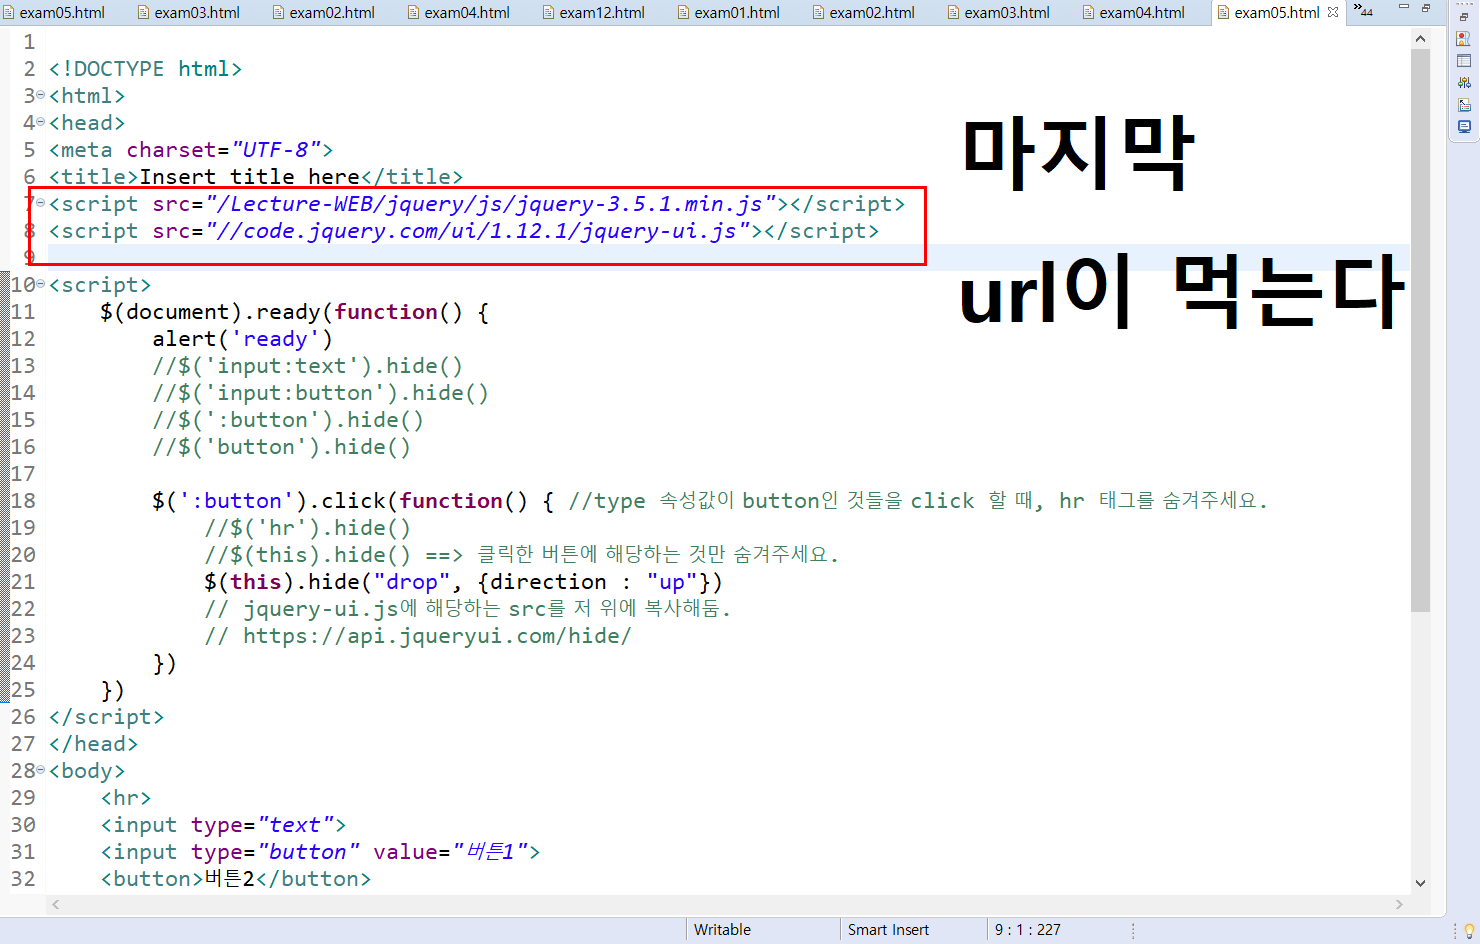Screen dimensions: 1480x944
Task: Click the https://api.jqueryui.com/hide/ comment
Action: (x=418, y=636)
